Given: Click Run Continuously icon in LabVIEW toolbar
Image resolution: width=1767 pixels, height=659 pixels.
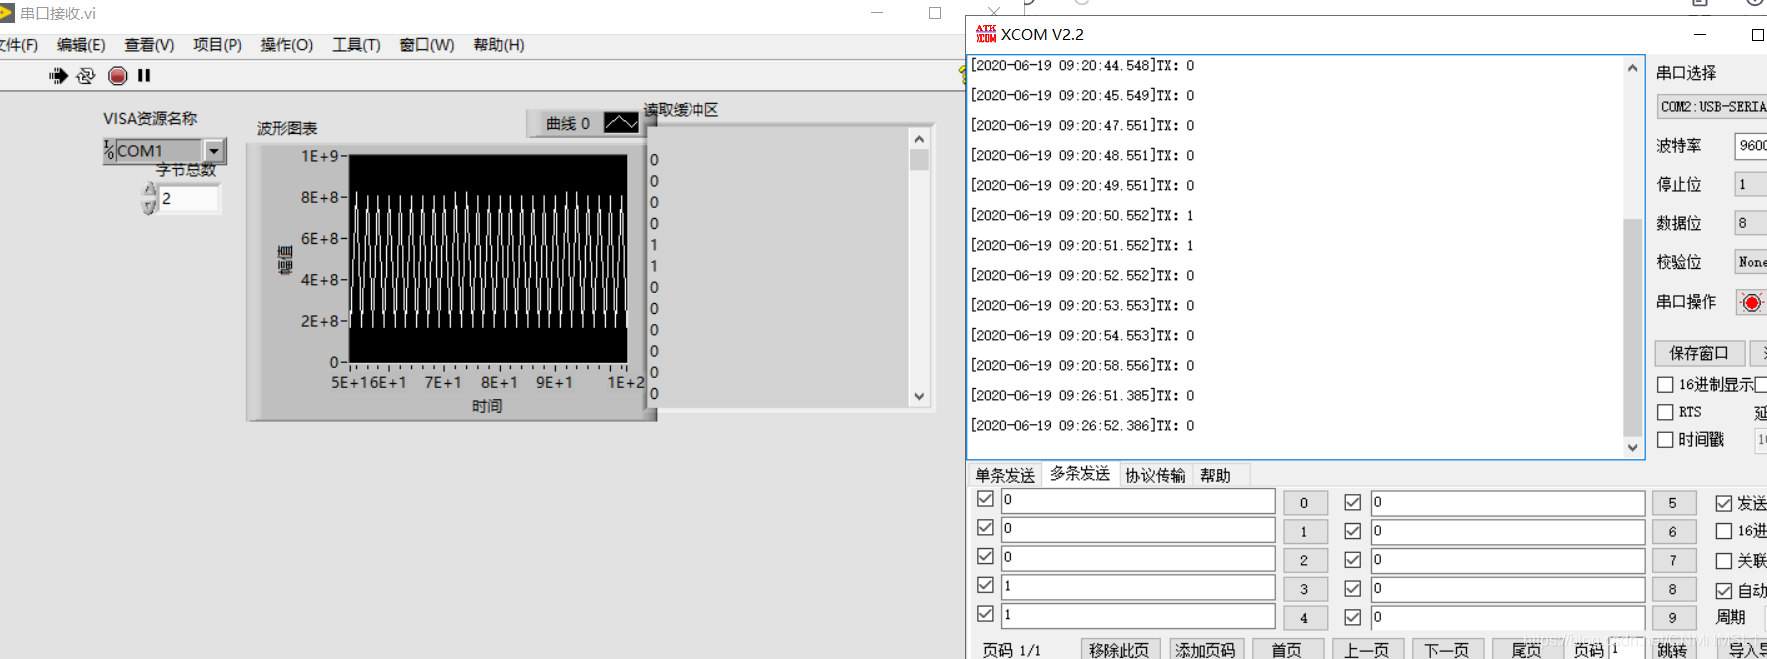Looking at the screenshot, I should pyautogui.click(x=86, y=75).
